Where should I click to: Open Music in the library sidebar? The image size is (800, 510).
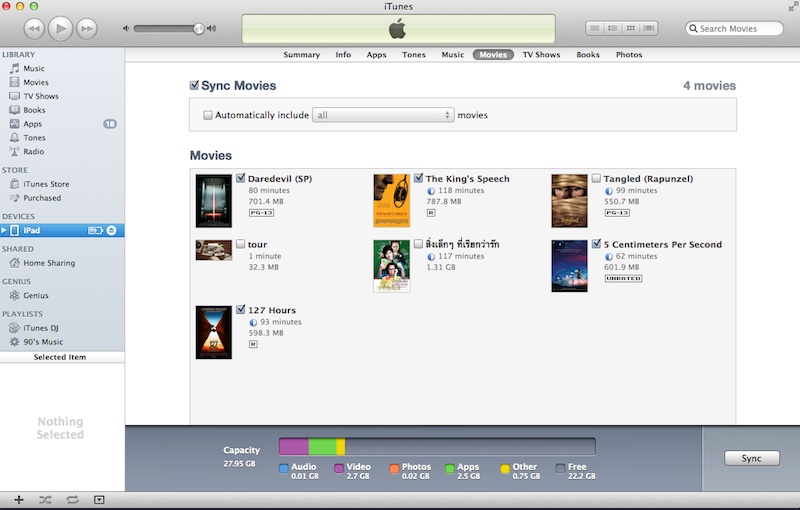[34, 68]
